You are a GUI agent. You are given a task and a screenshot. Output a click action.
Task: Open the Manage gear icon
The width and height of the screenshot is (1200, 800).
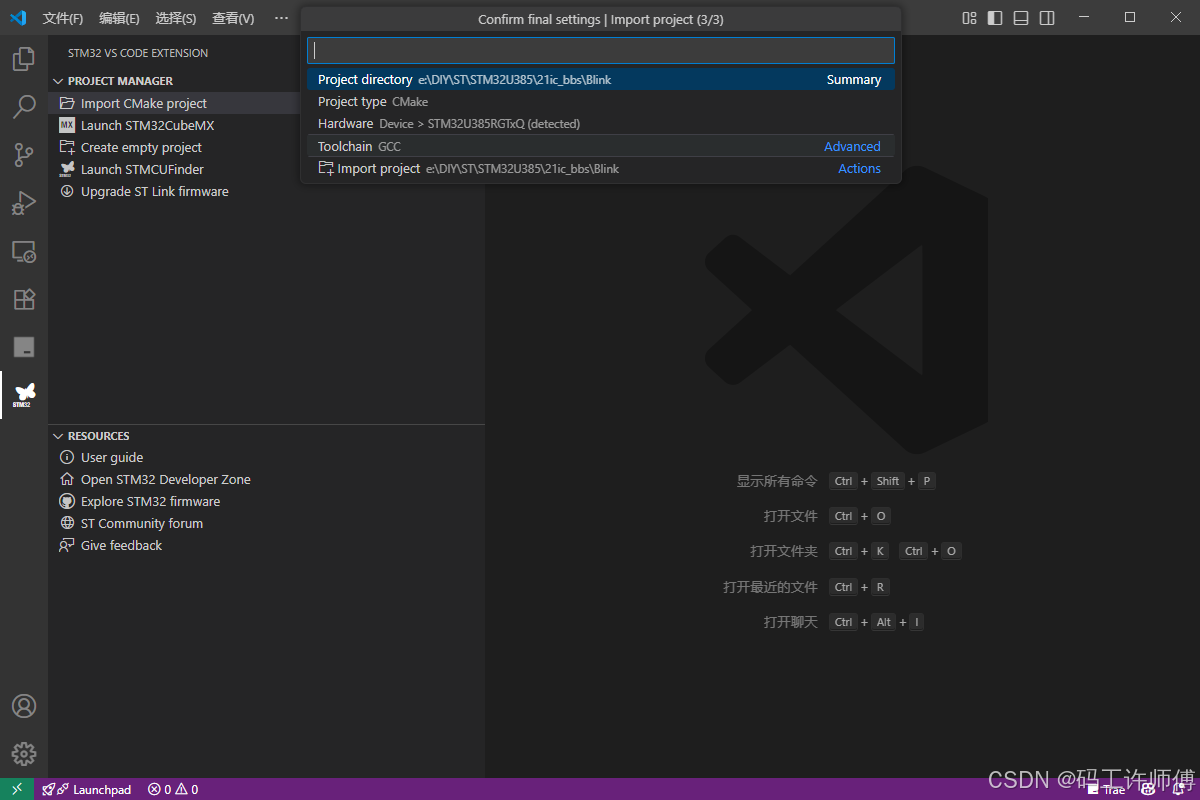[x=24, y=754]
